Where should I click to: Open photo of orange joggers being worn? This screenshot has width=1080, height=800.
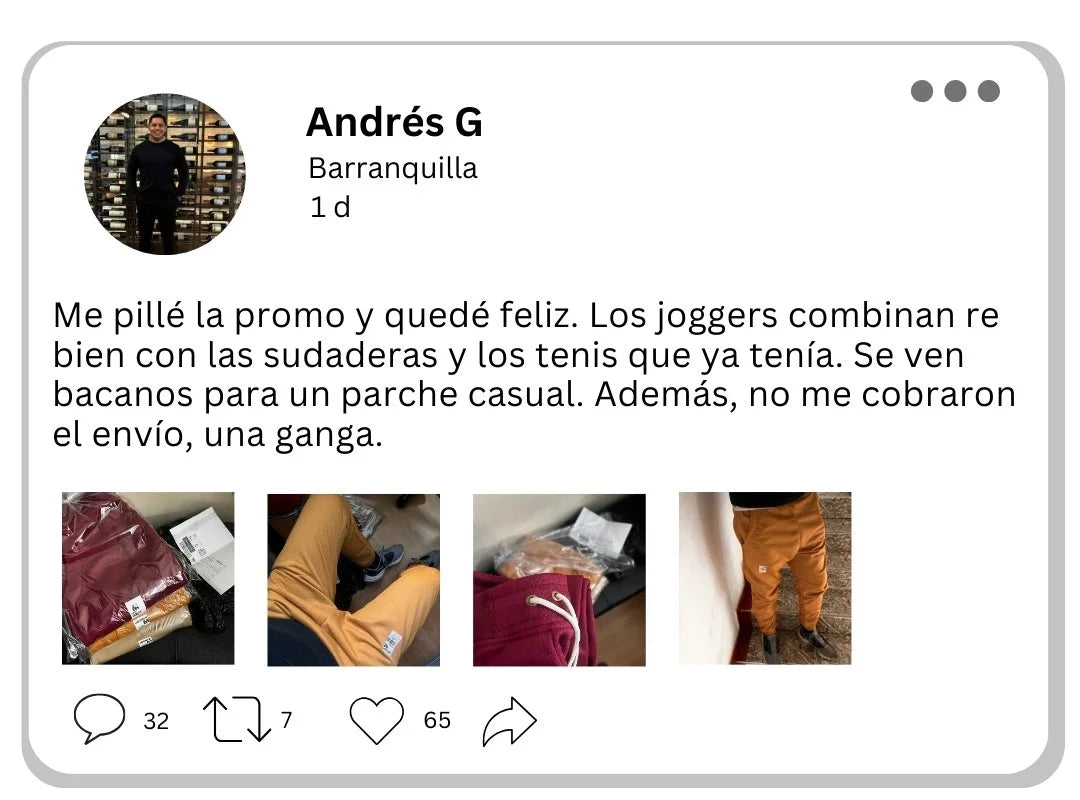[765, 578]
